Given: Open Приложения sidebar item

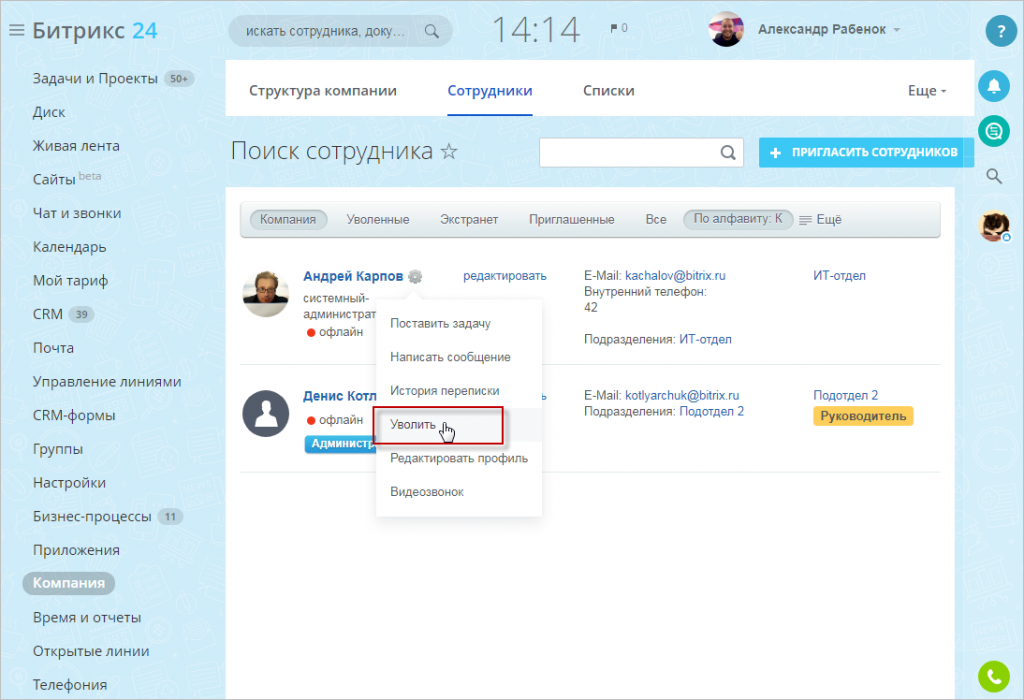Looking at the screenshot, I should [x=76, y=550].
